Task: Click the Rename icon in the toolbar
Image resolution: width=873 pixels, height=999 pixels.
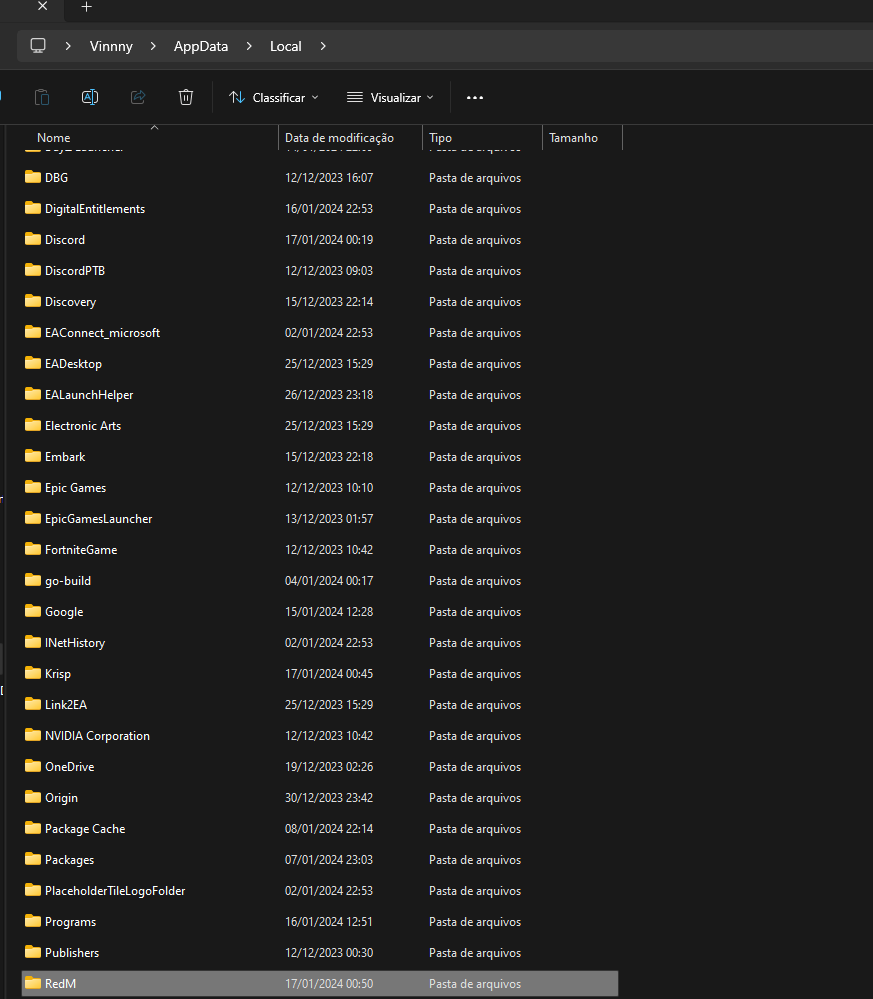Action: tap(90, 97)
